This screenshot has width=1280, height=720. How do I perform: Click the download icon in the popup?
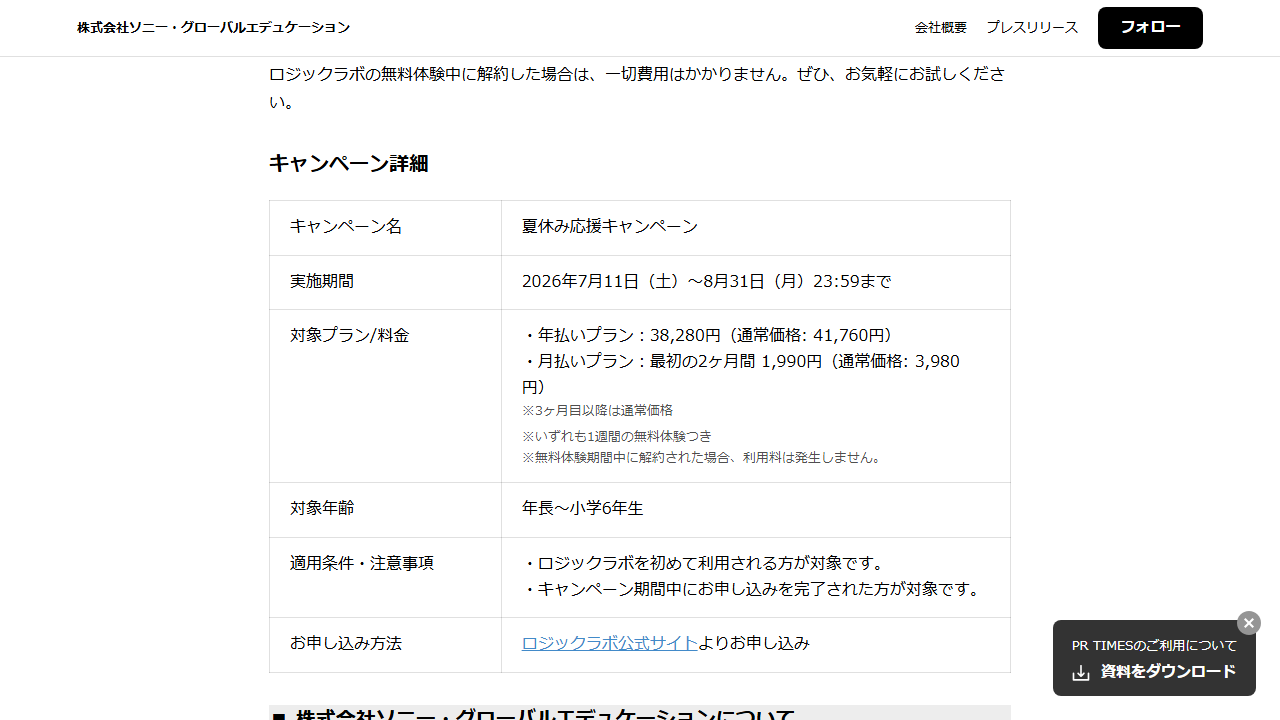(1081, 673)
